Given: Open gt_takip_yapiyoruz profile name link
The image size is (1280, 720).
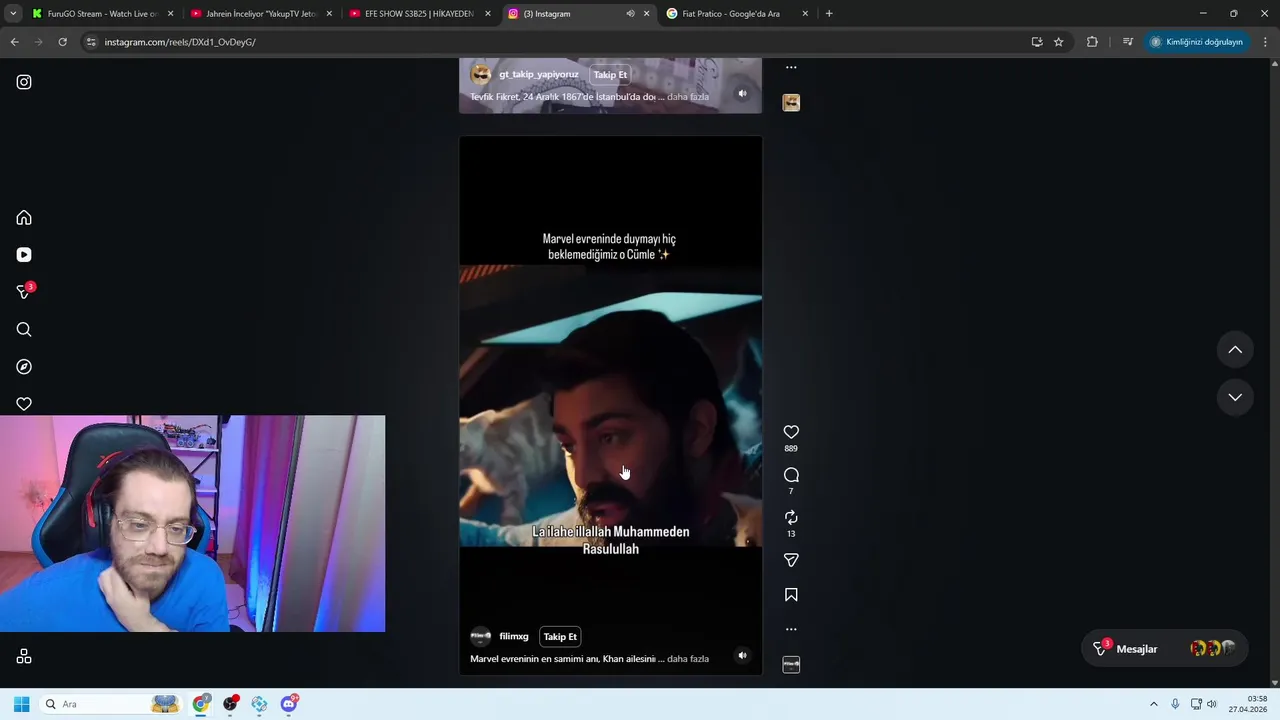Looking at the screenshot, I should (x=539, y=75).
